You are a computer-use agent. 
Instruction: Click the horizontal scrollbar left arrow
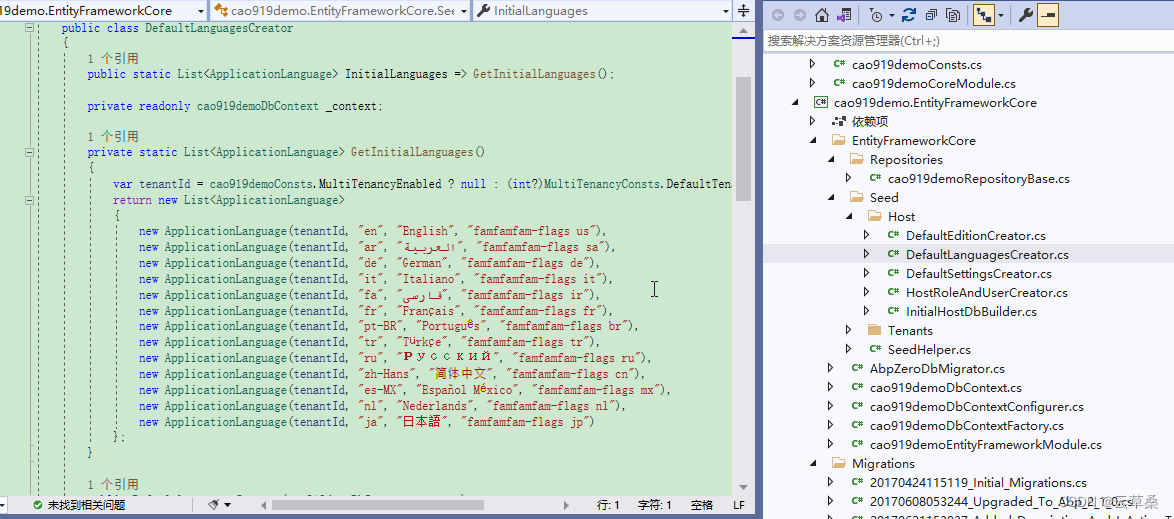pos(263,506)
